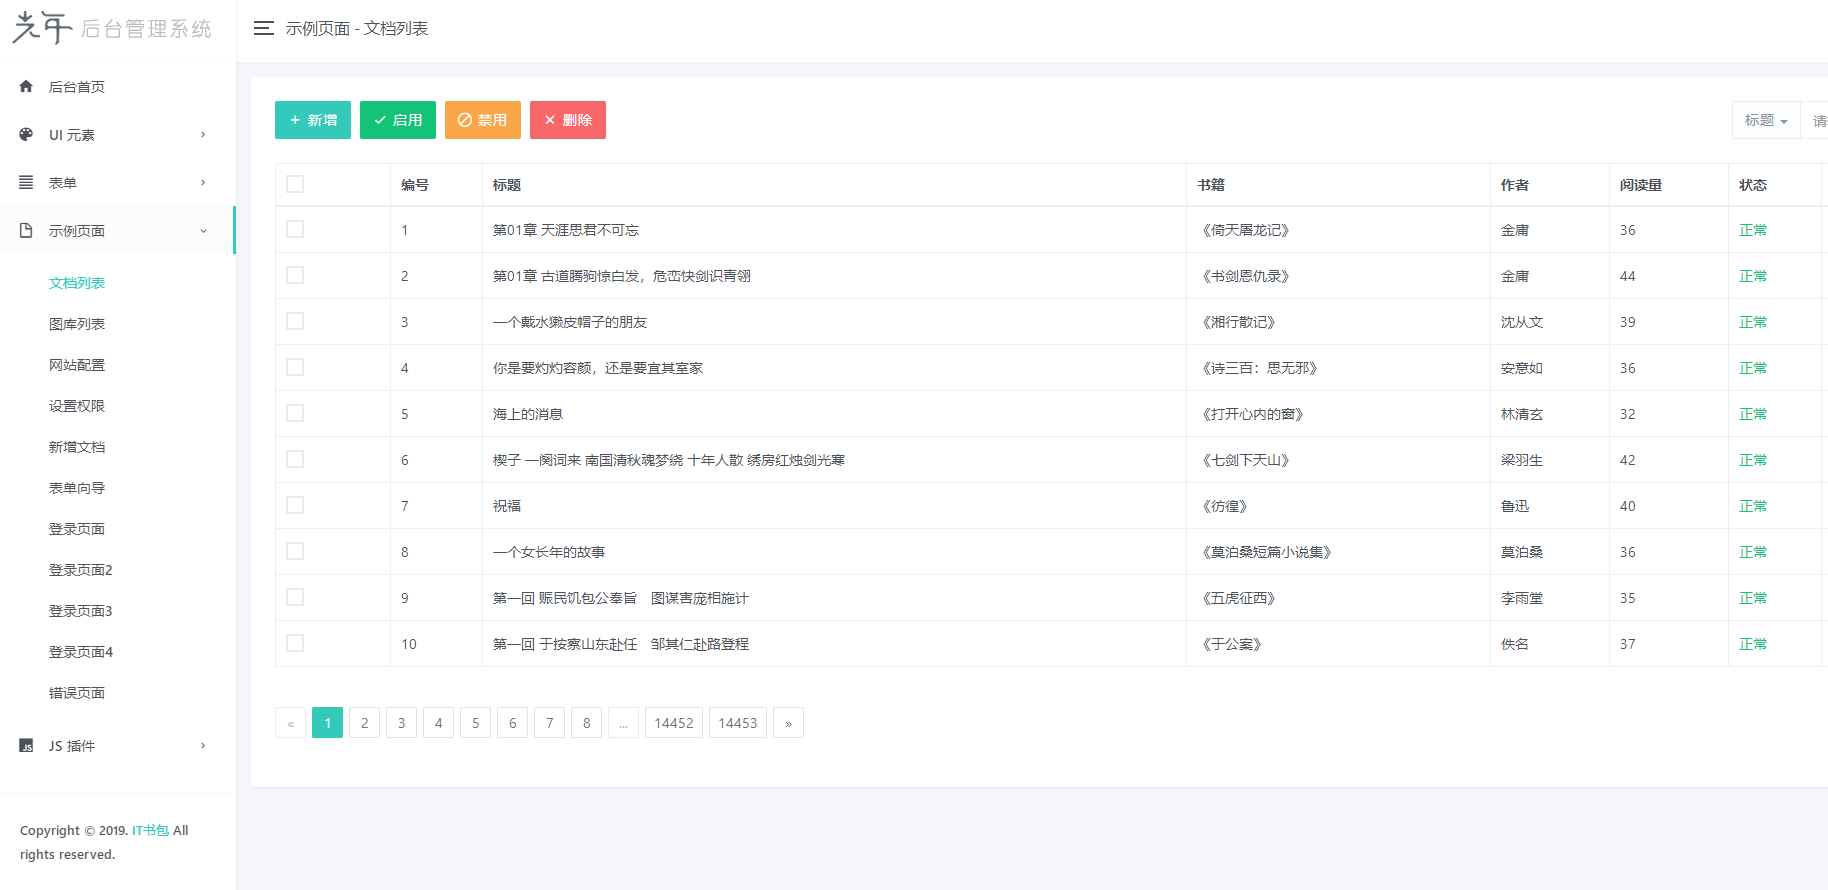
Task: Check the row for 《七剑下天山》
Action: (x=295, y=459)
